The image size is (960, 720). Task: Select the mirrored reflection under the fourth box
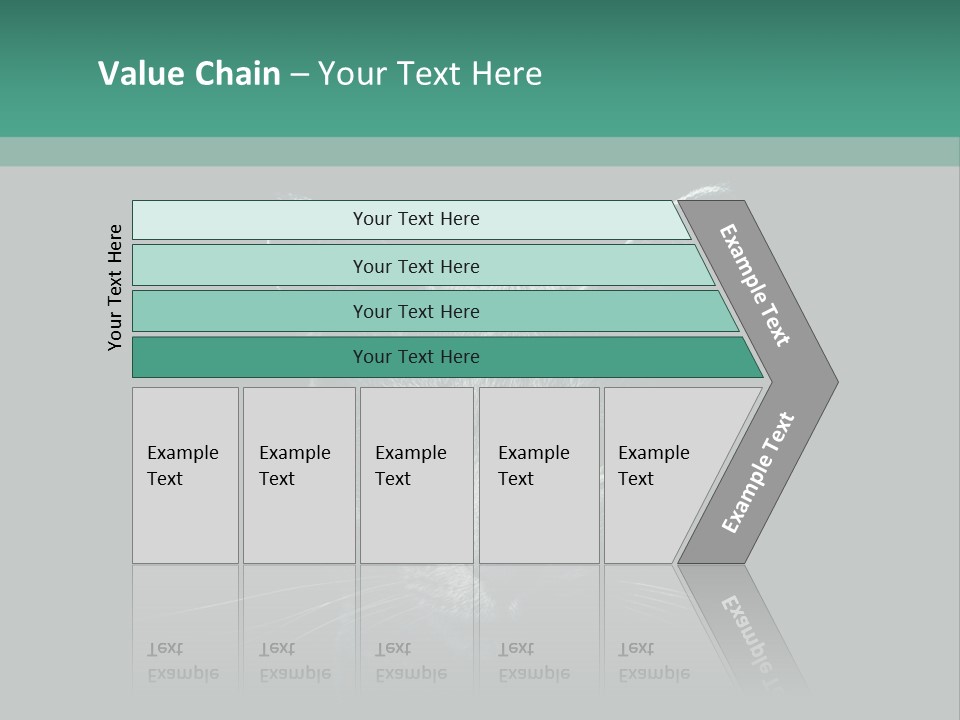click(x=538, y=640)
